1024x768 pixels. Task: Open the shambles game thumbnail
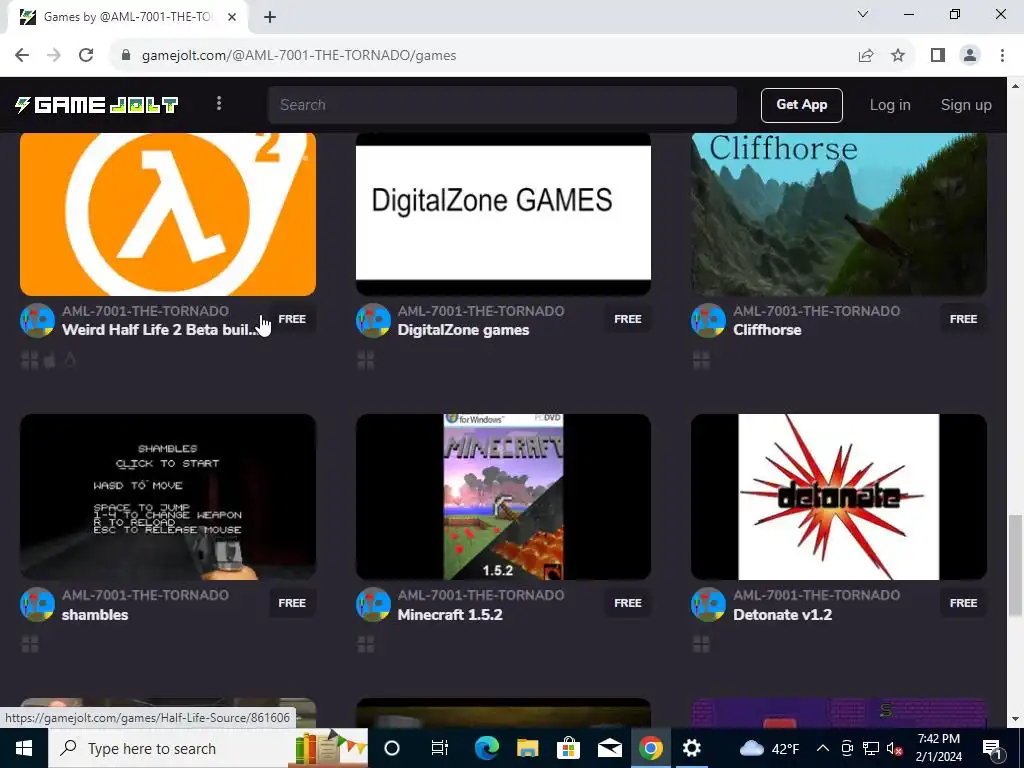tap(168, 496)
